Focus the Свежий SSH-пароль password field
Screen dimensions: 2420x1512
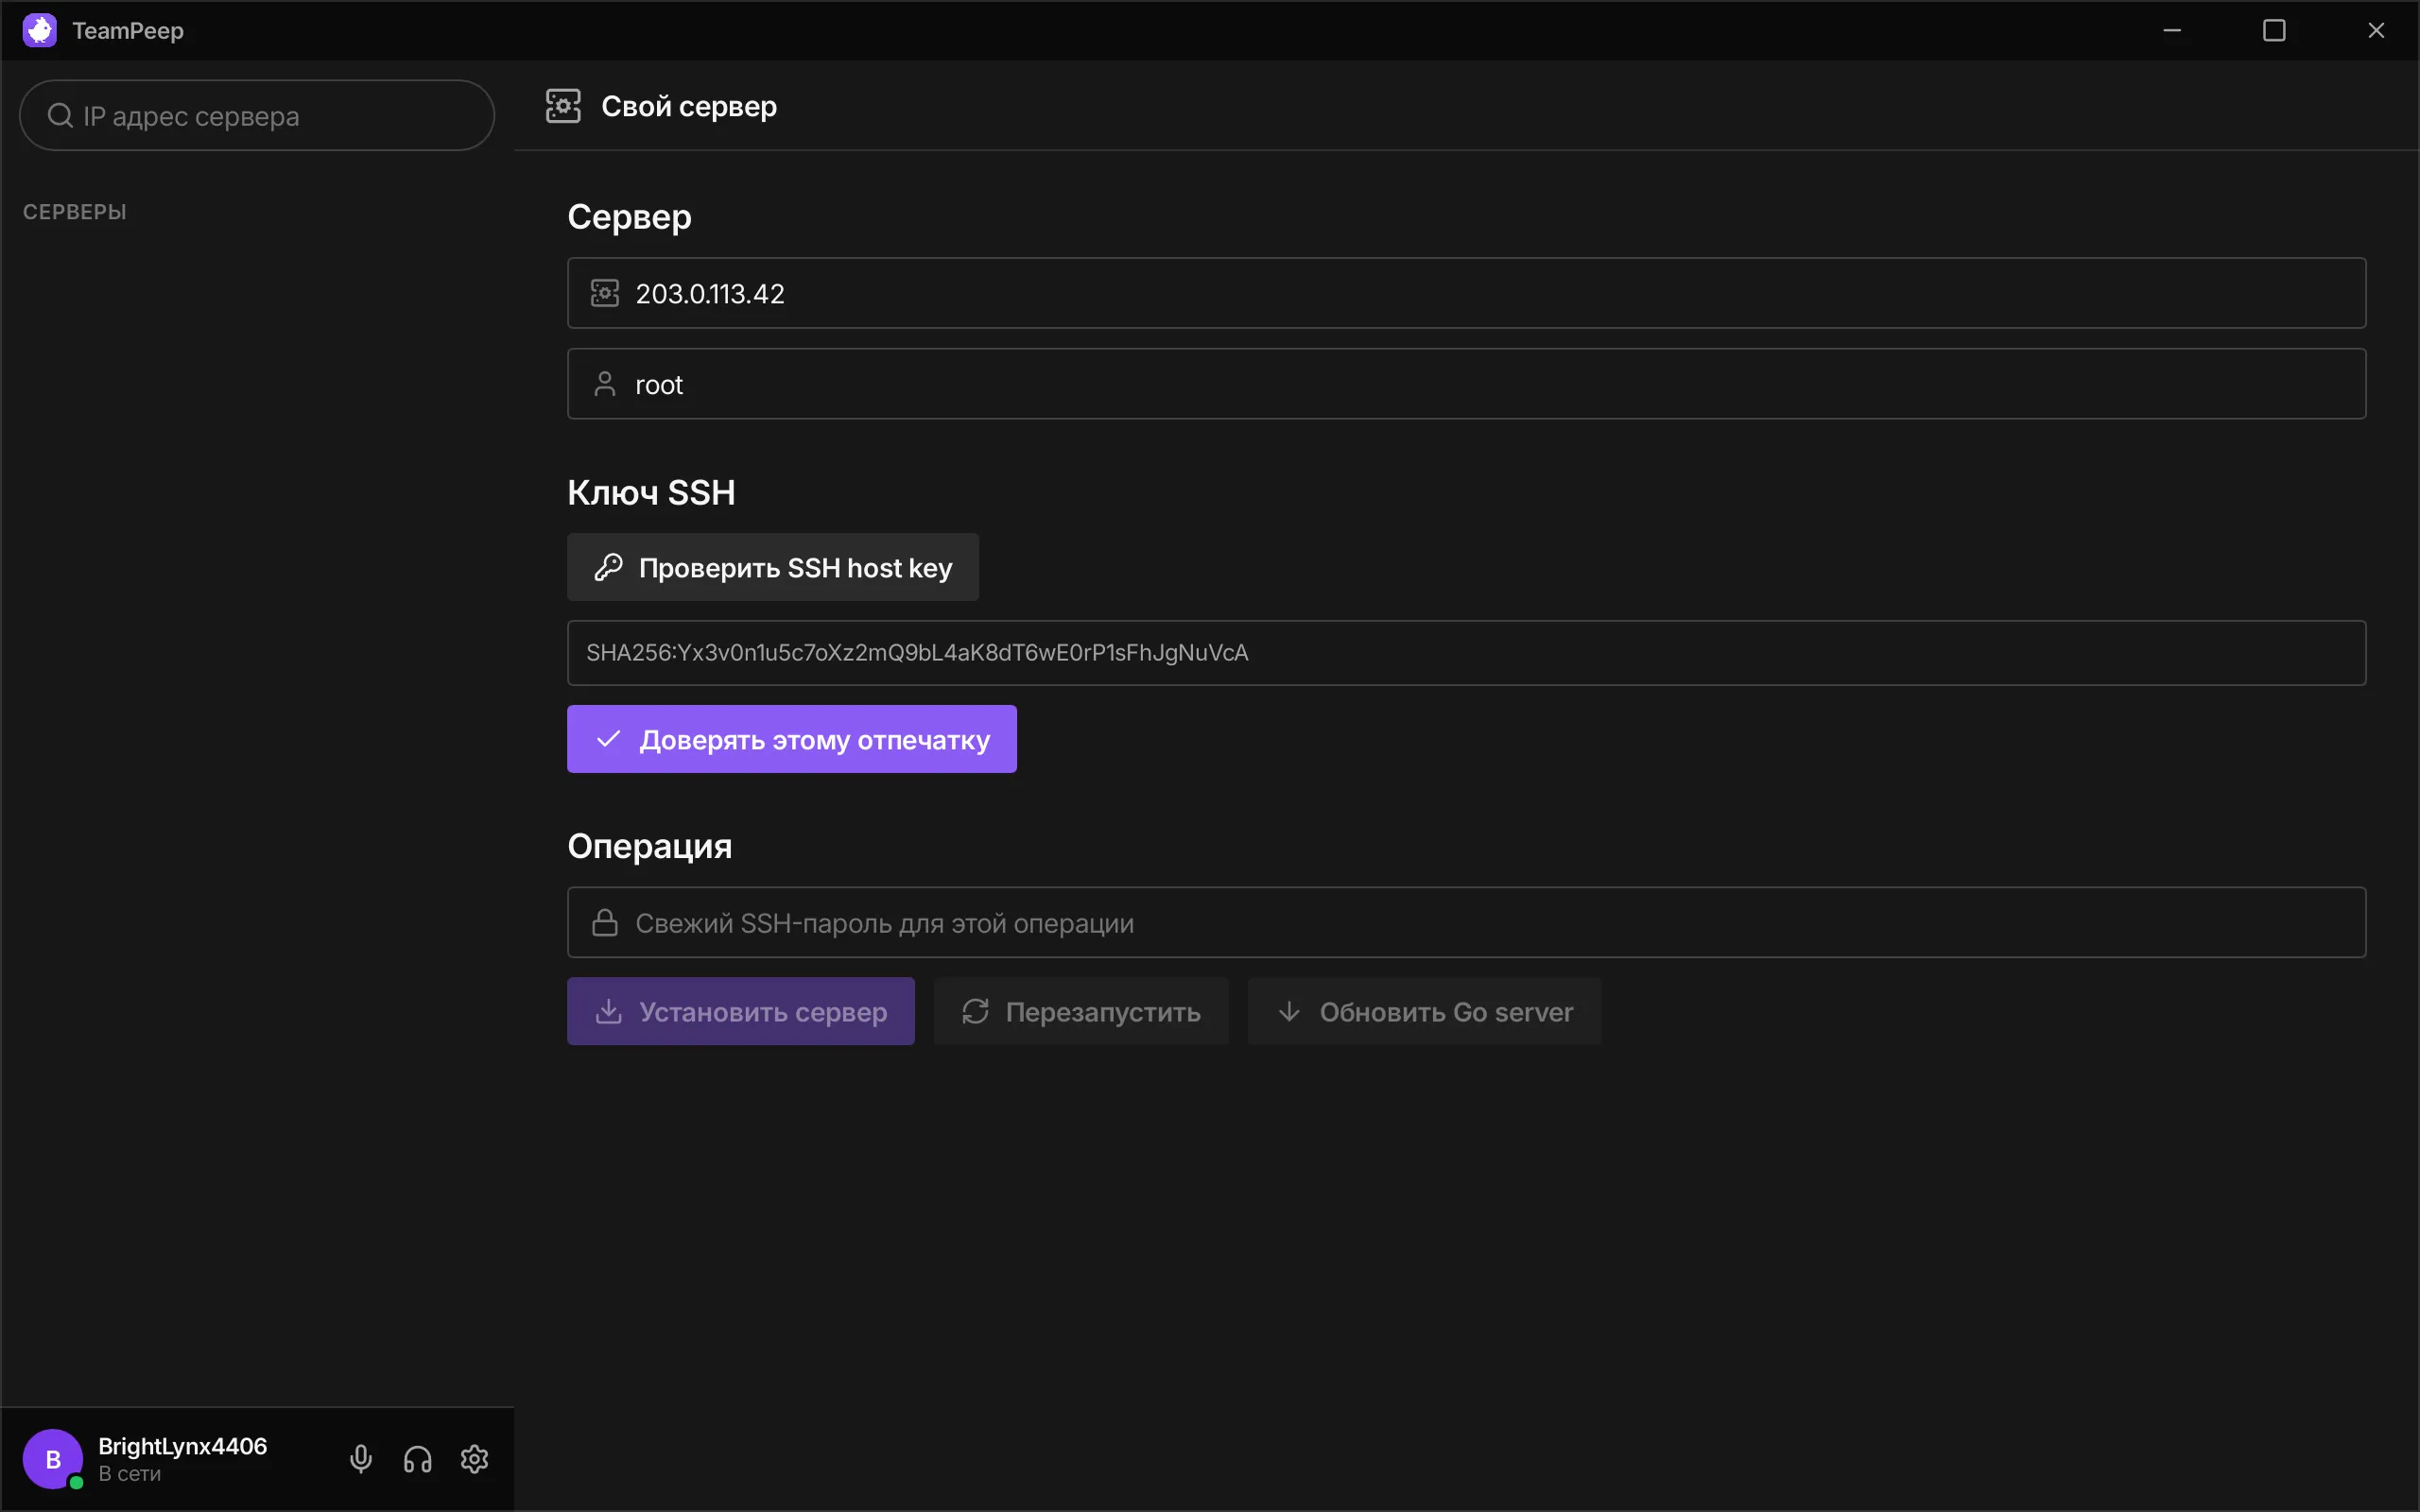coord(1466,922)
